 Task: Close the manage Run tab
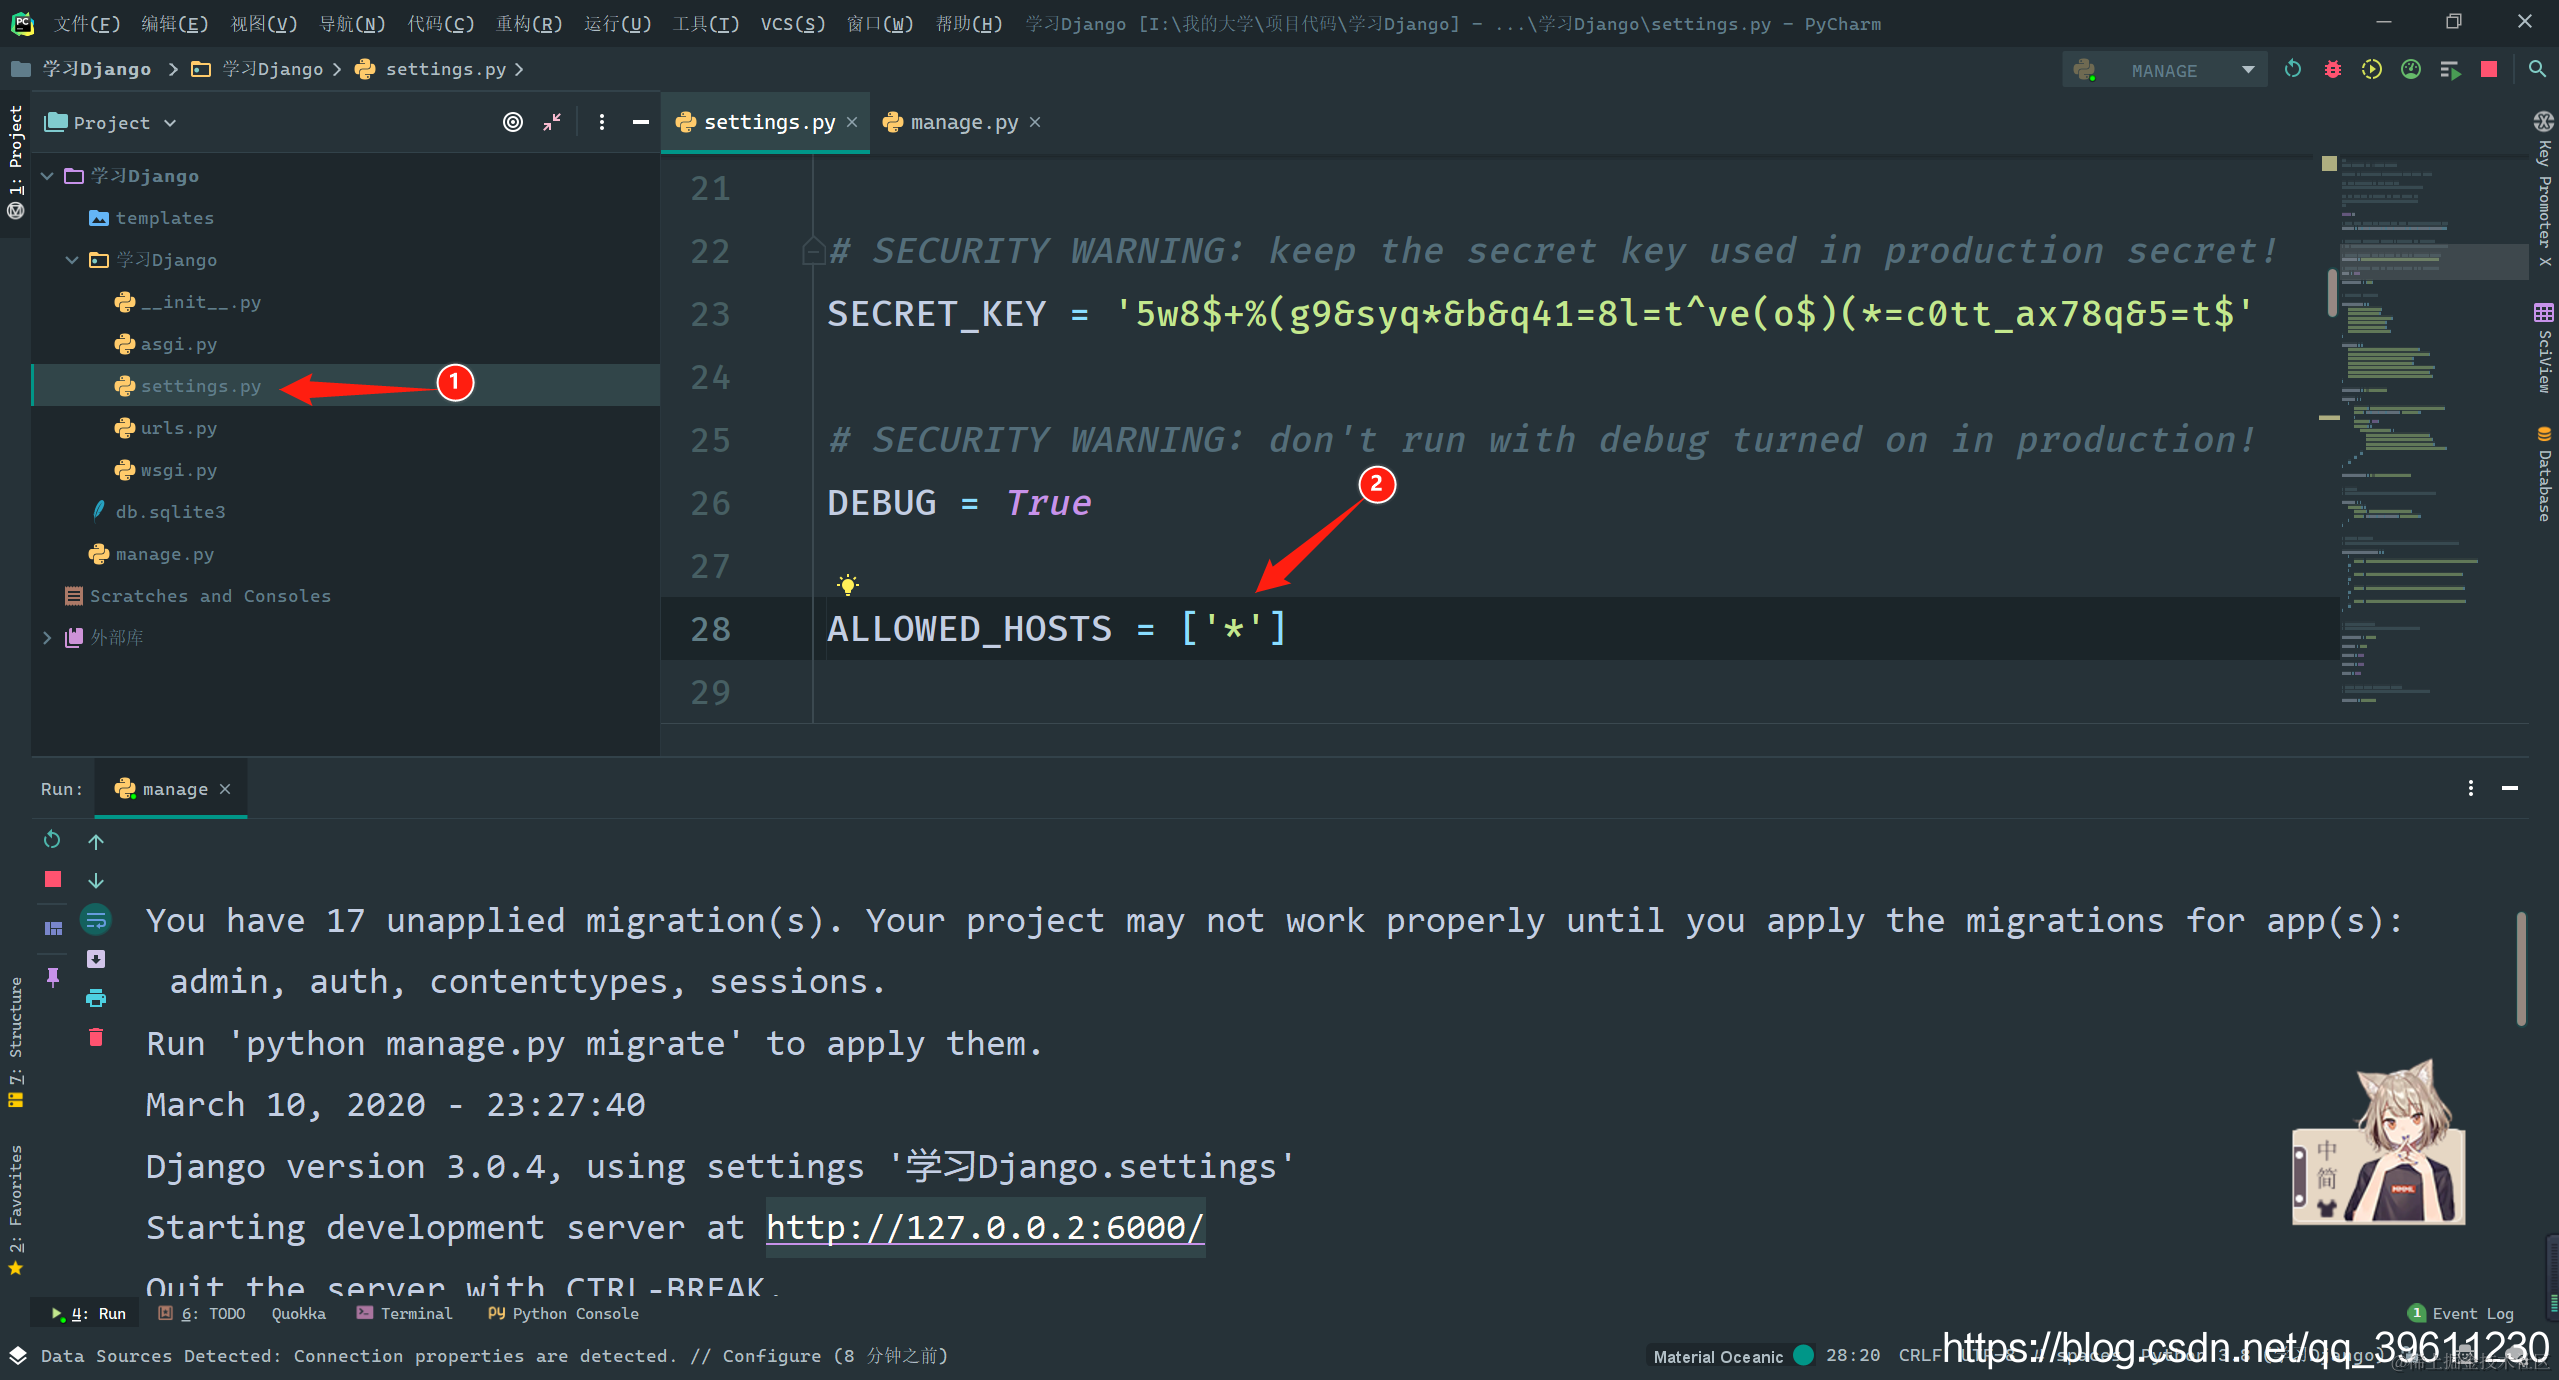(x=225, y=789)
